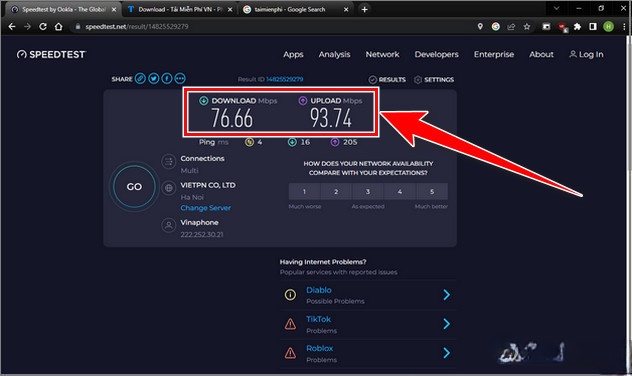Screen dimensions: 632x376
Task: Click the user icon beside Vinaphone
Action: pyautogui.click(x=168, y=225)
